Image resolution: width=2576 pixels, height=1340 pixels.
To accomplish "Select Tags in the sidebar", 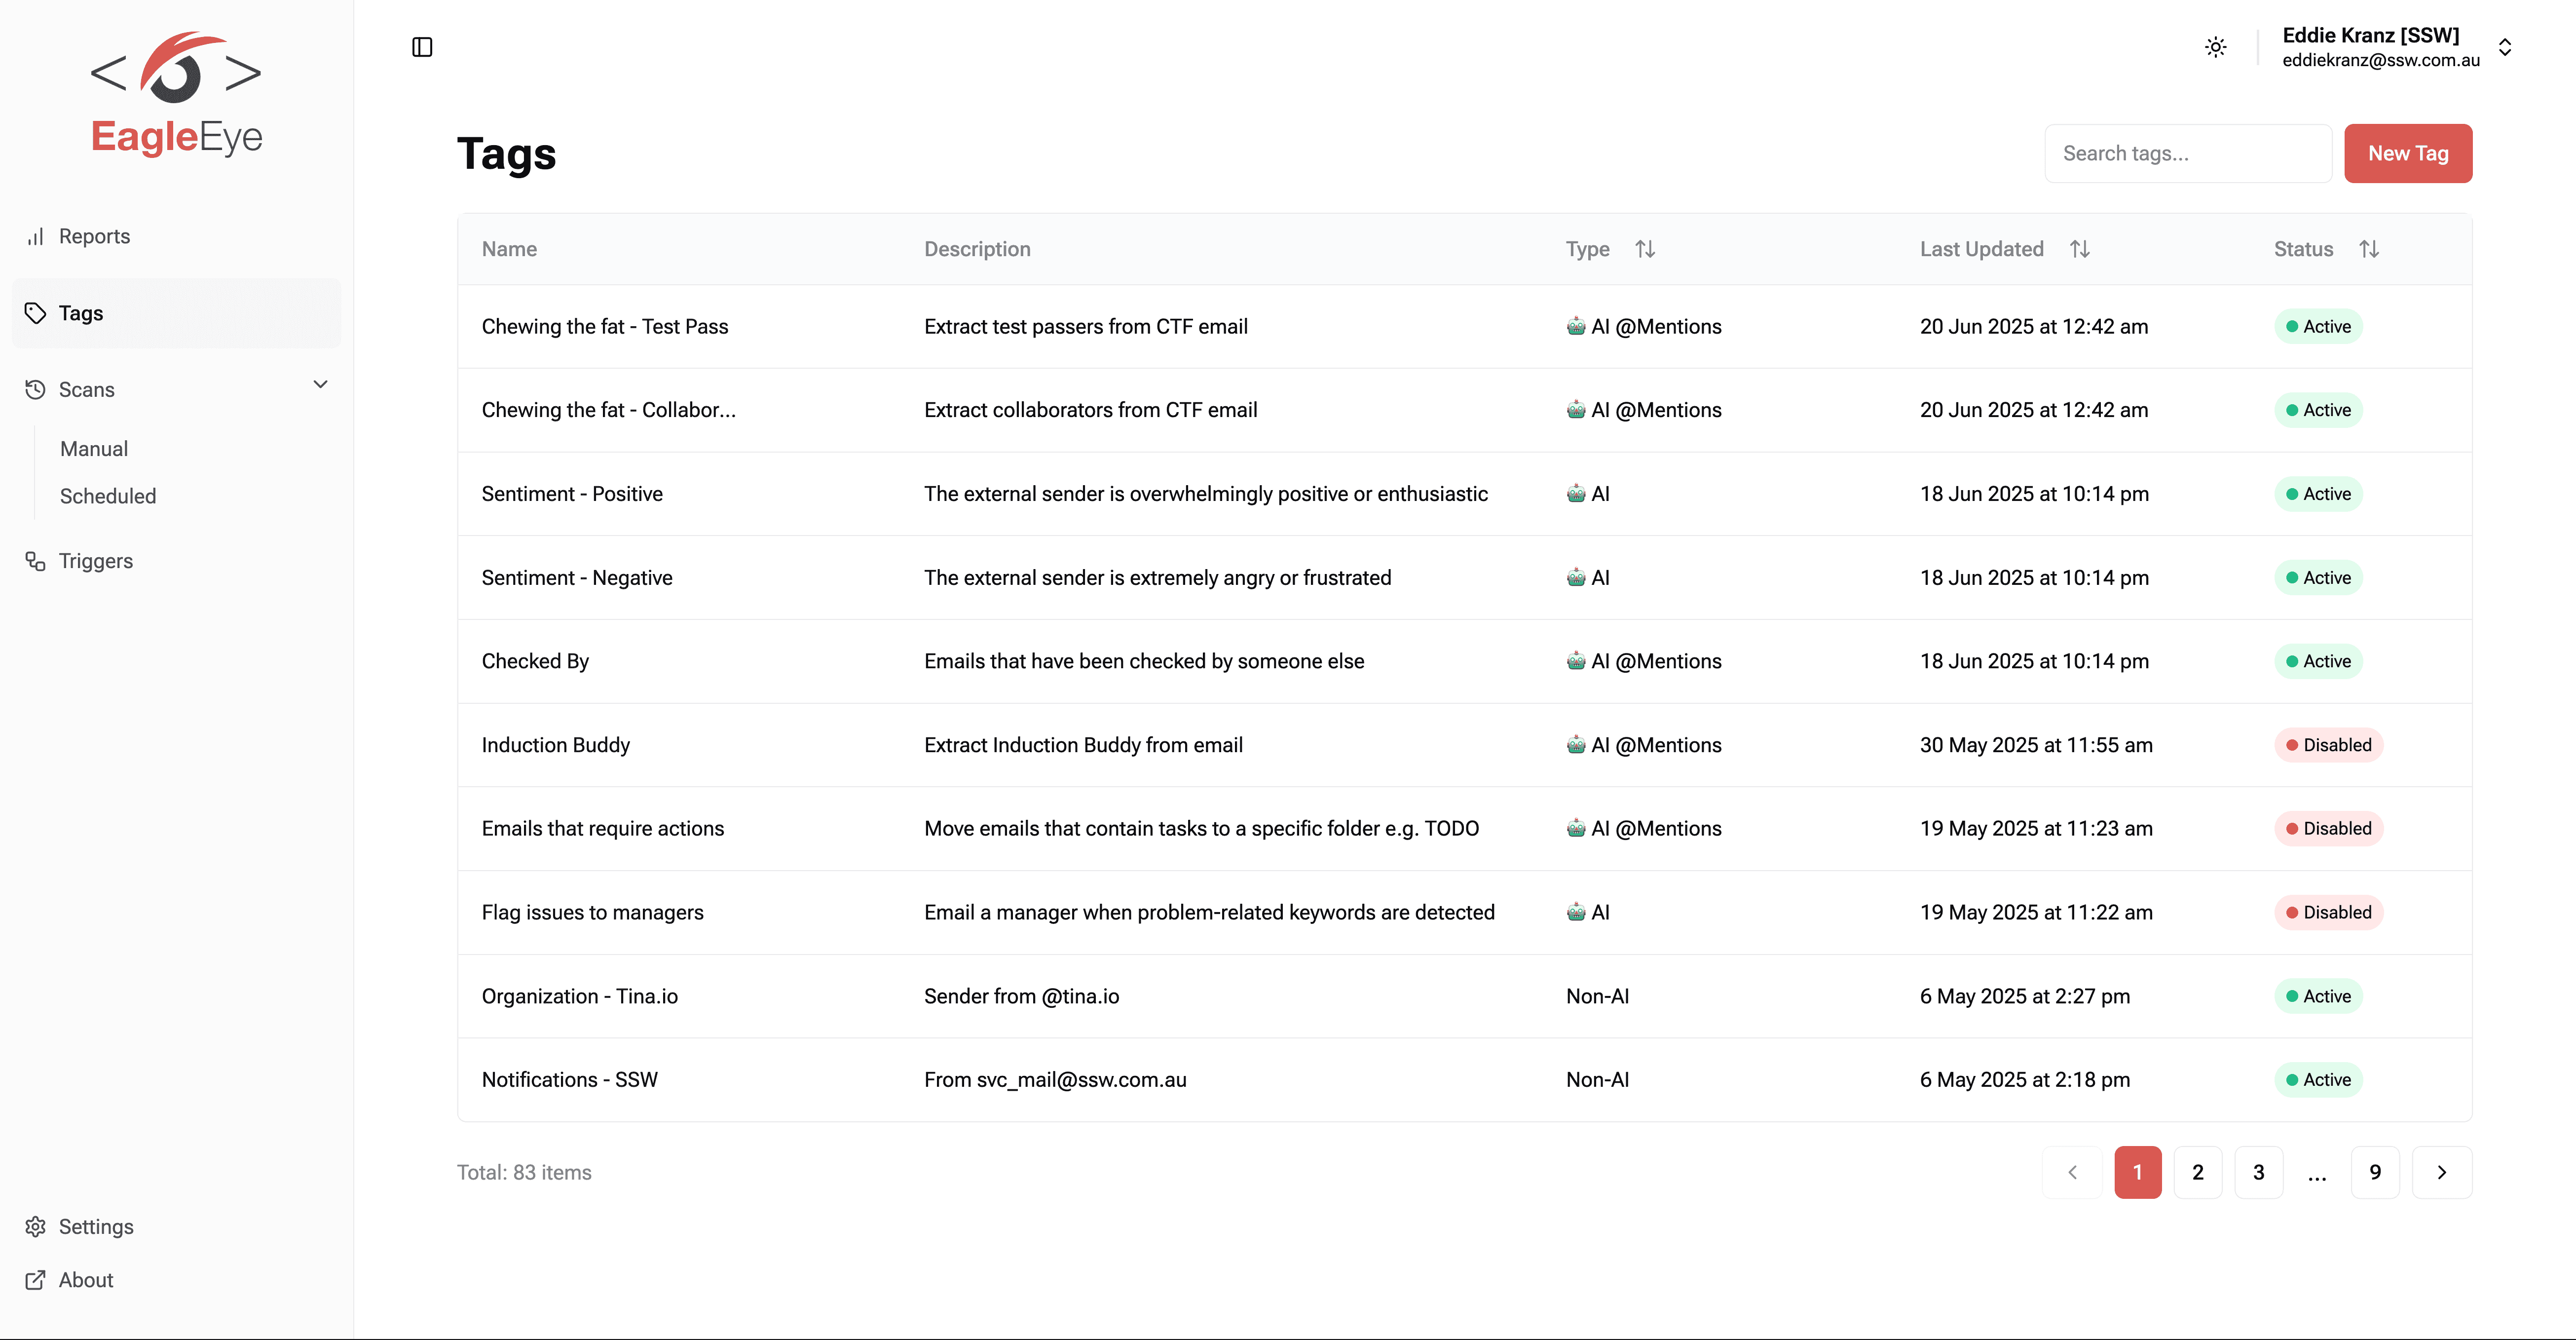I will pyautogui.click(x=176, y=313).
